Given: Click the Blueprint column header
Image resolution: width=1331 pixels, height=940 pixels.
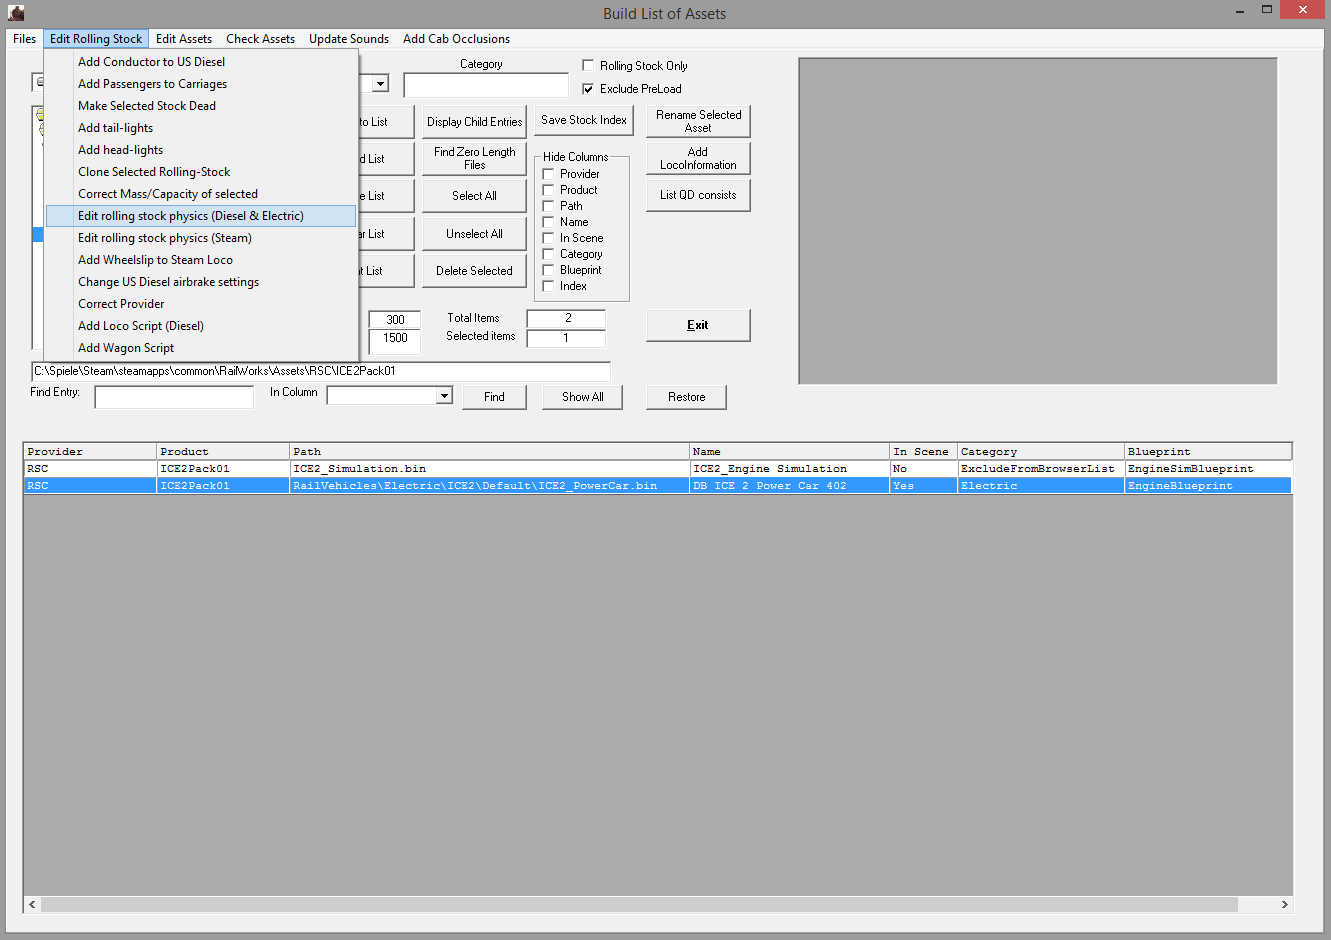Looking at the screenshot, I should (1208, 452).
